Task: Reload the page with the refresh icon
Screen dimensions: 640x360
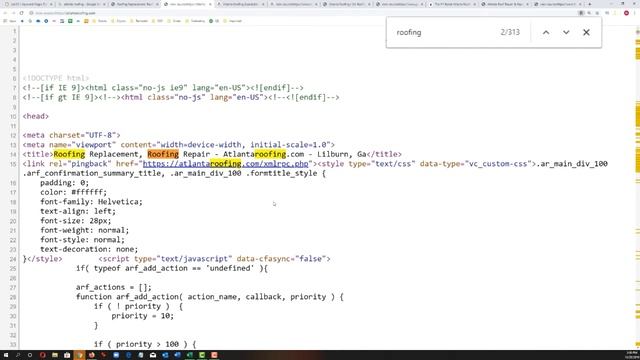Action: [x=21, y=13]
